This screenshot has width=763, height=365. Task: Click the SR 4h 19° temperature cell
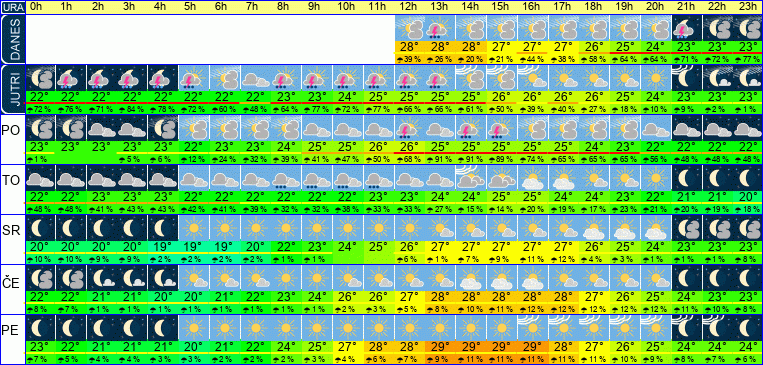163,247
